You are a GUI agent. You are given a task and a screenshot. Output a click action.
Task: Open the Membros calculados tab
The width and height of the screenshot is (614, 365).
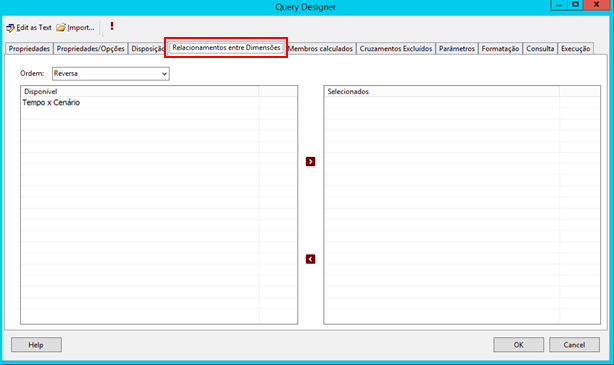coord(321,49)
